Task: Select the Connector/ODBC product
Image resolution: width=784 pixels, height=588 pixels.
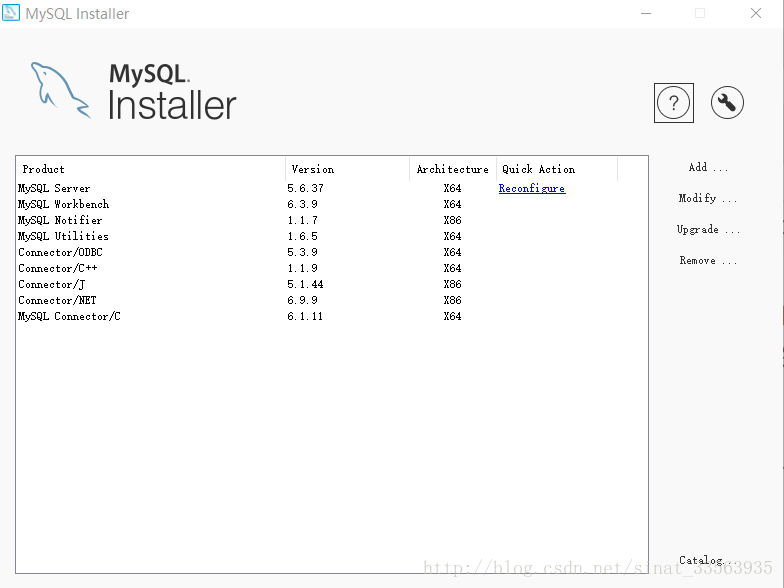Action: [x=60, y=252]
